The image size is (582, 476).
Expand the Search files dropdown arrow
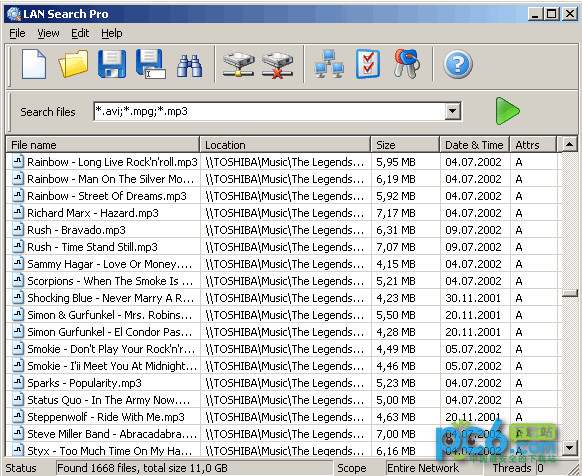pos(452,111)
